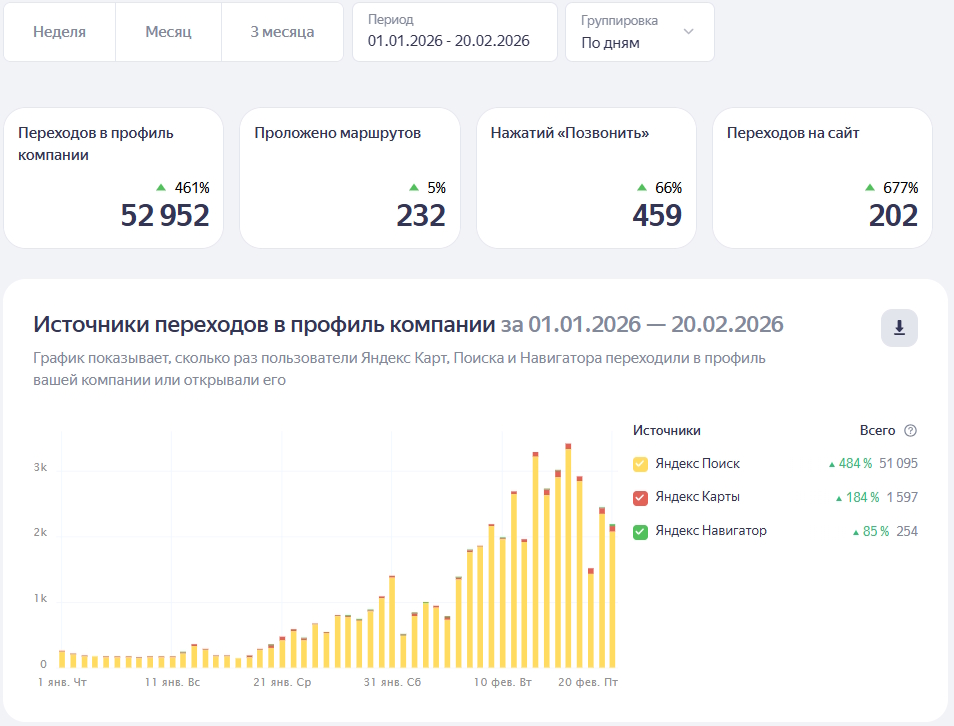Click the 11 янв. Вс axis label
Screen dimensions: 954x726
coord(172,682)
